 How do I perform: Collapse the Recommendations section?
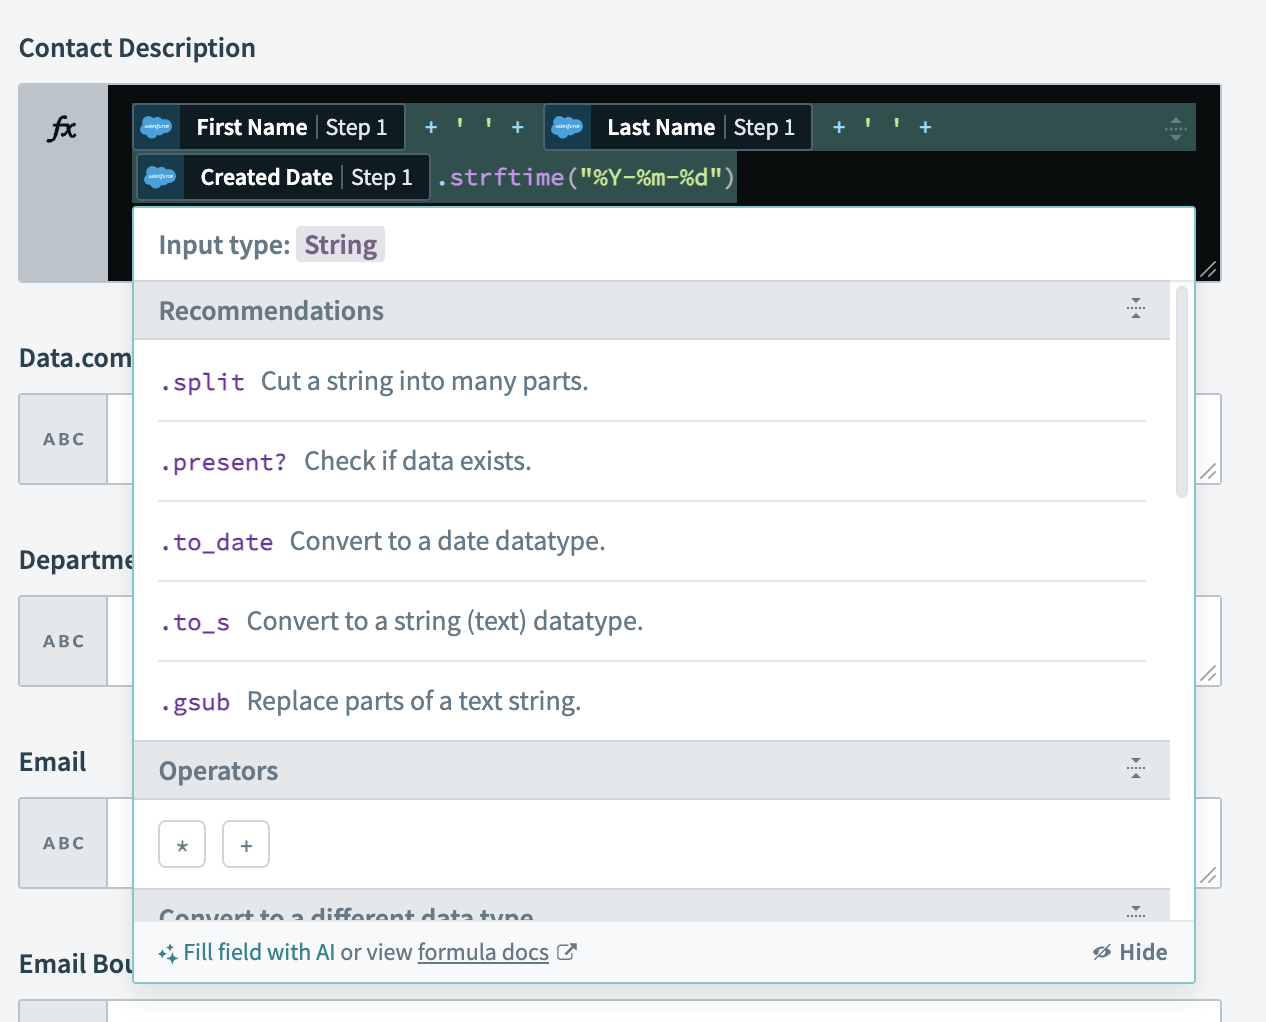pyautogui.click(x=1135, y=309)
